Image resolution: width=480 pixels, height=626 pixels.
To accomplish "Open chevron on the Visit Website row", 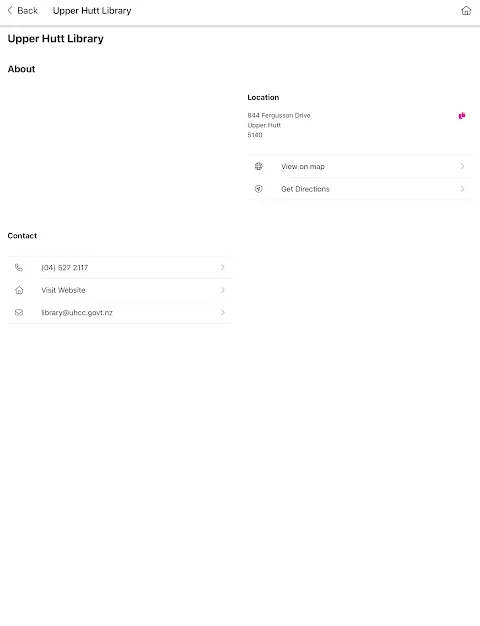I will (x=223, y=290).
